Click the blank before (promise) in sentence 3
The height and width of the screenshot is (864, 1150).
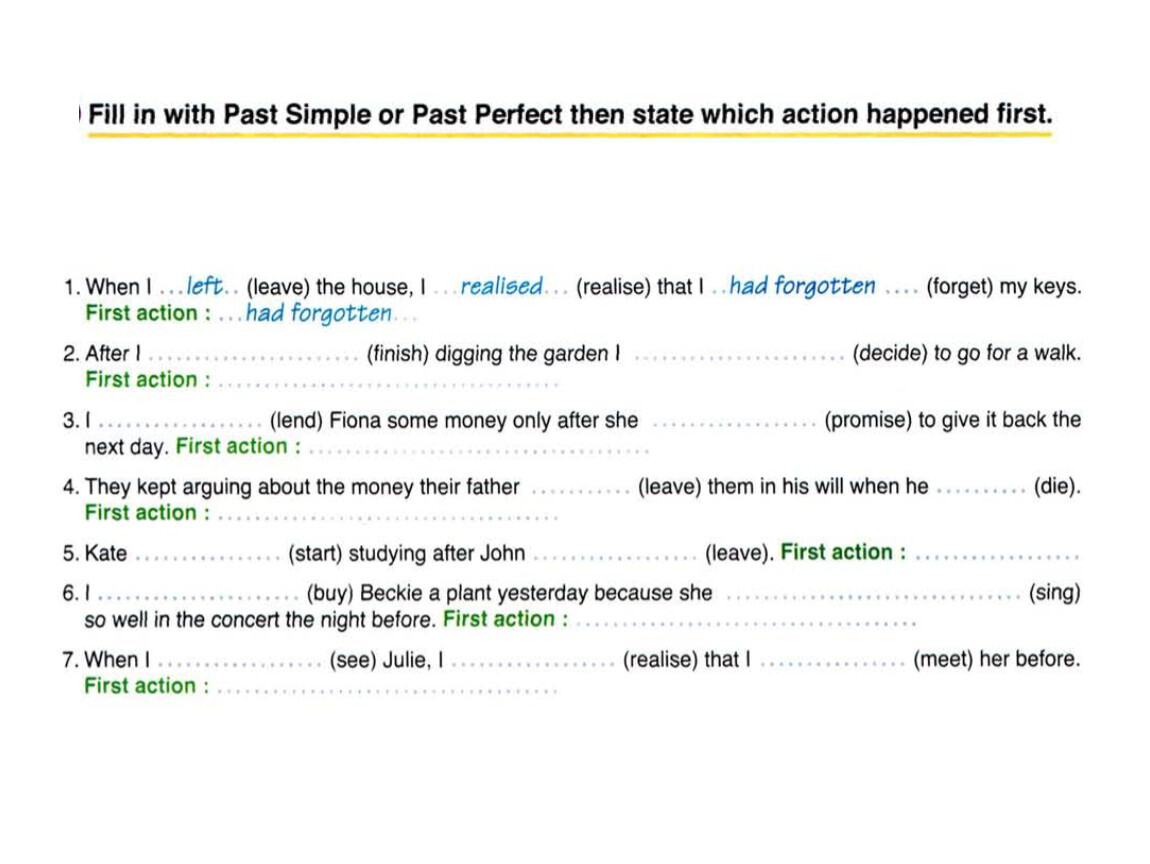[734, 422]
